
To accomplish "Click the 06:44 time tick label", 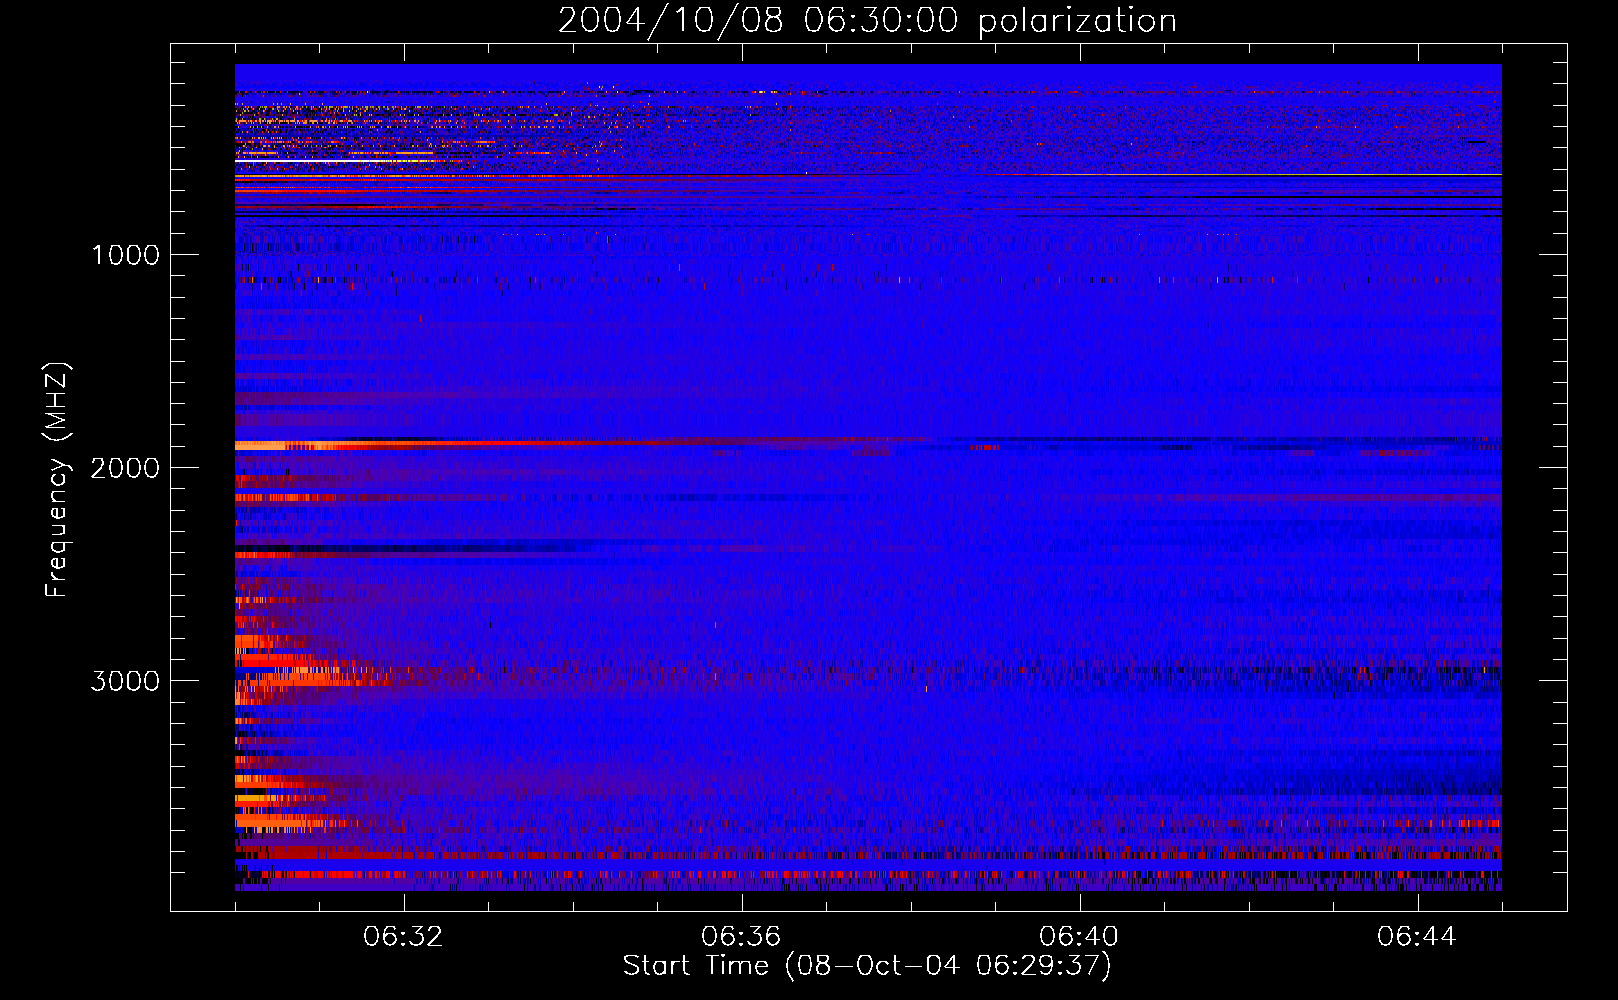I will coord(1417,937).
